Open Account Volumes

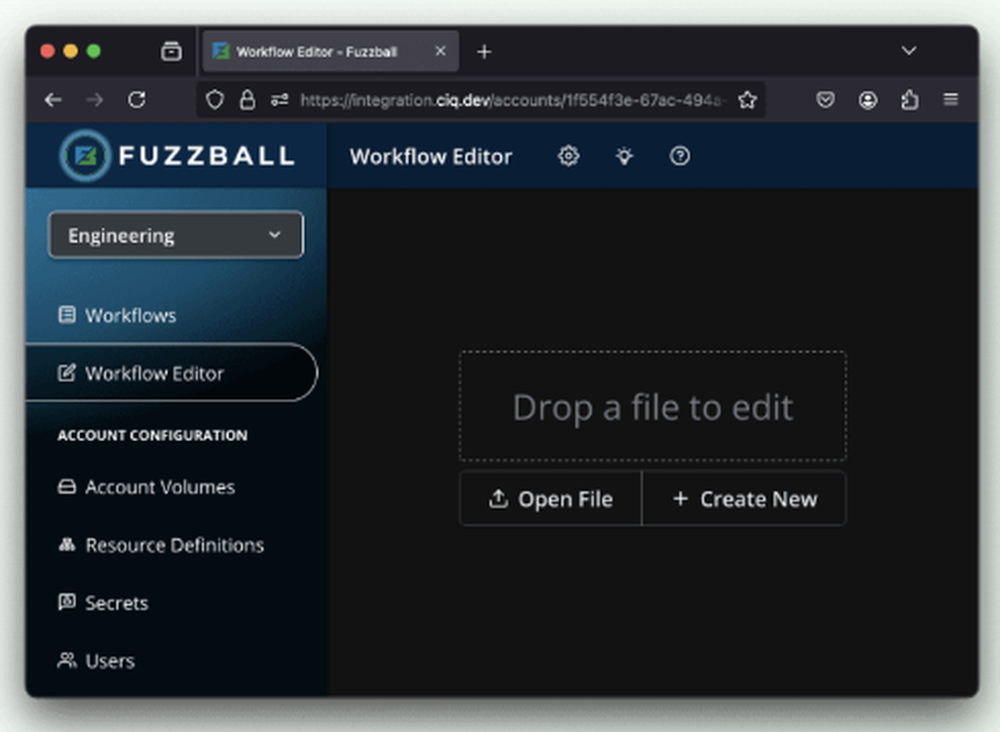coord(160,487)
